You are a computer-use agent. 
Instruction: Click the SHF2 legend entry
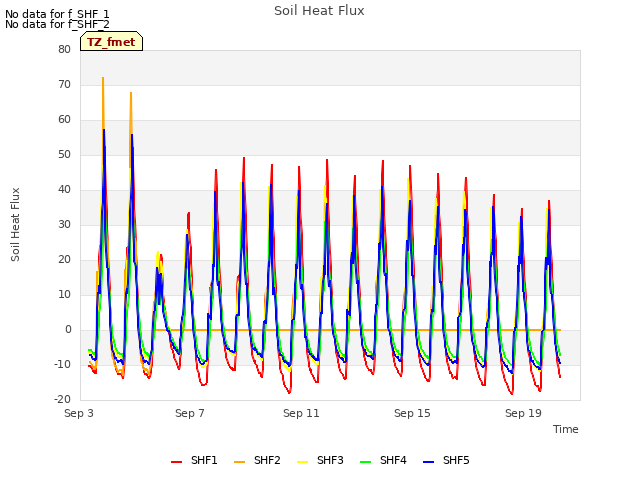pyautogui.click(x=257, y=460)
